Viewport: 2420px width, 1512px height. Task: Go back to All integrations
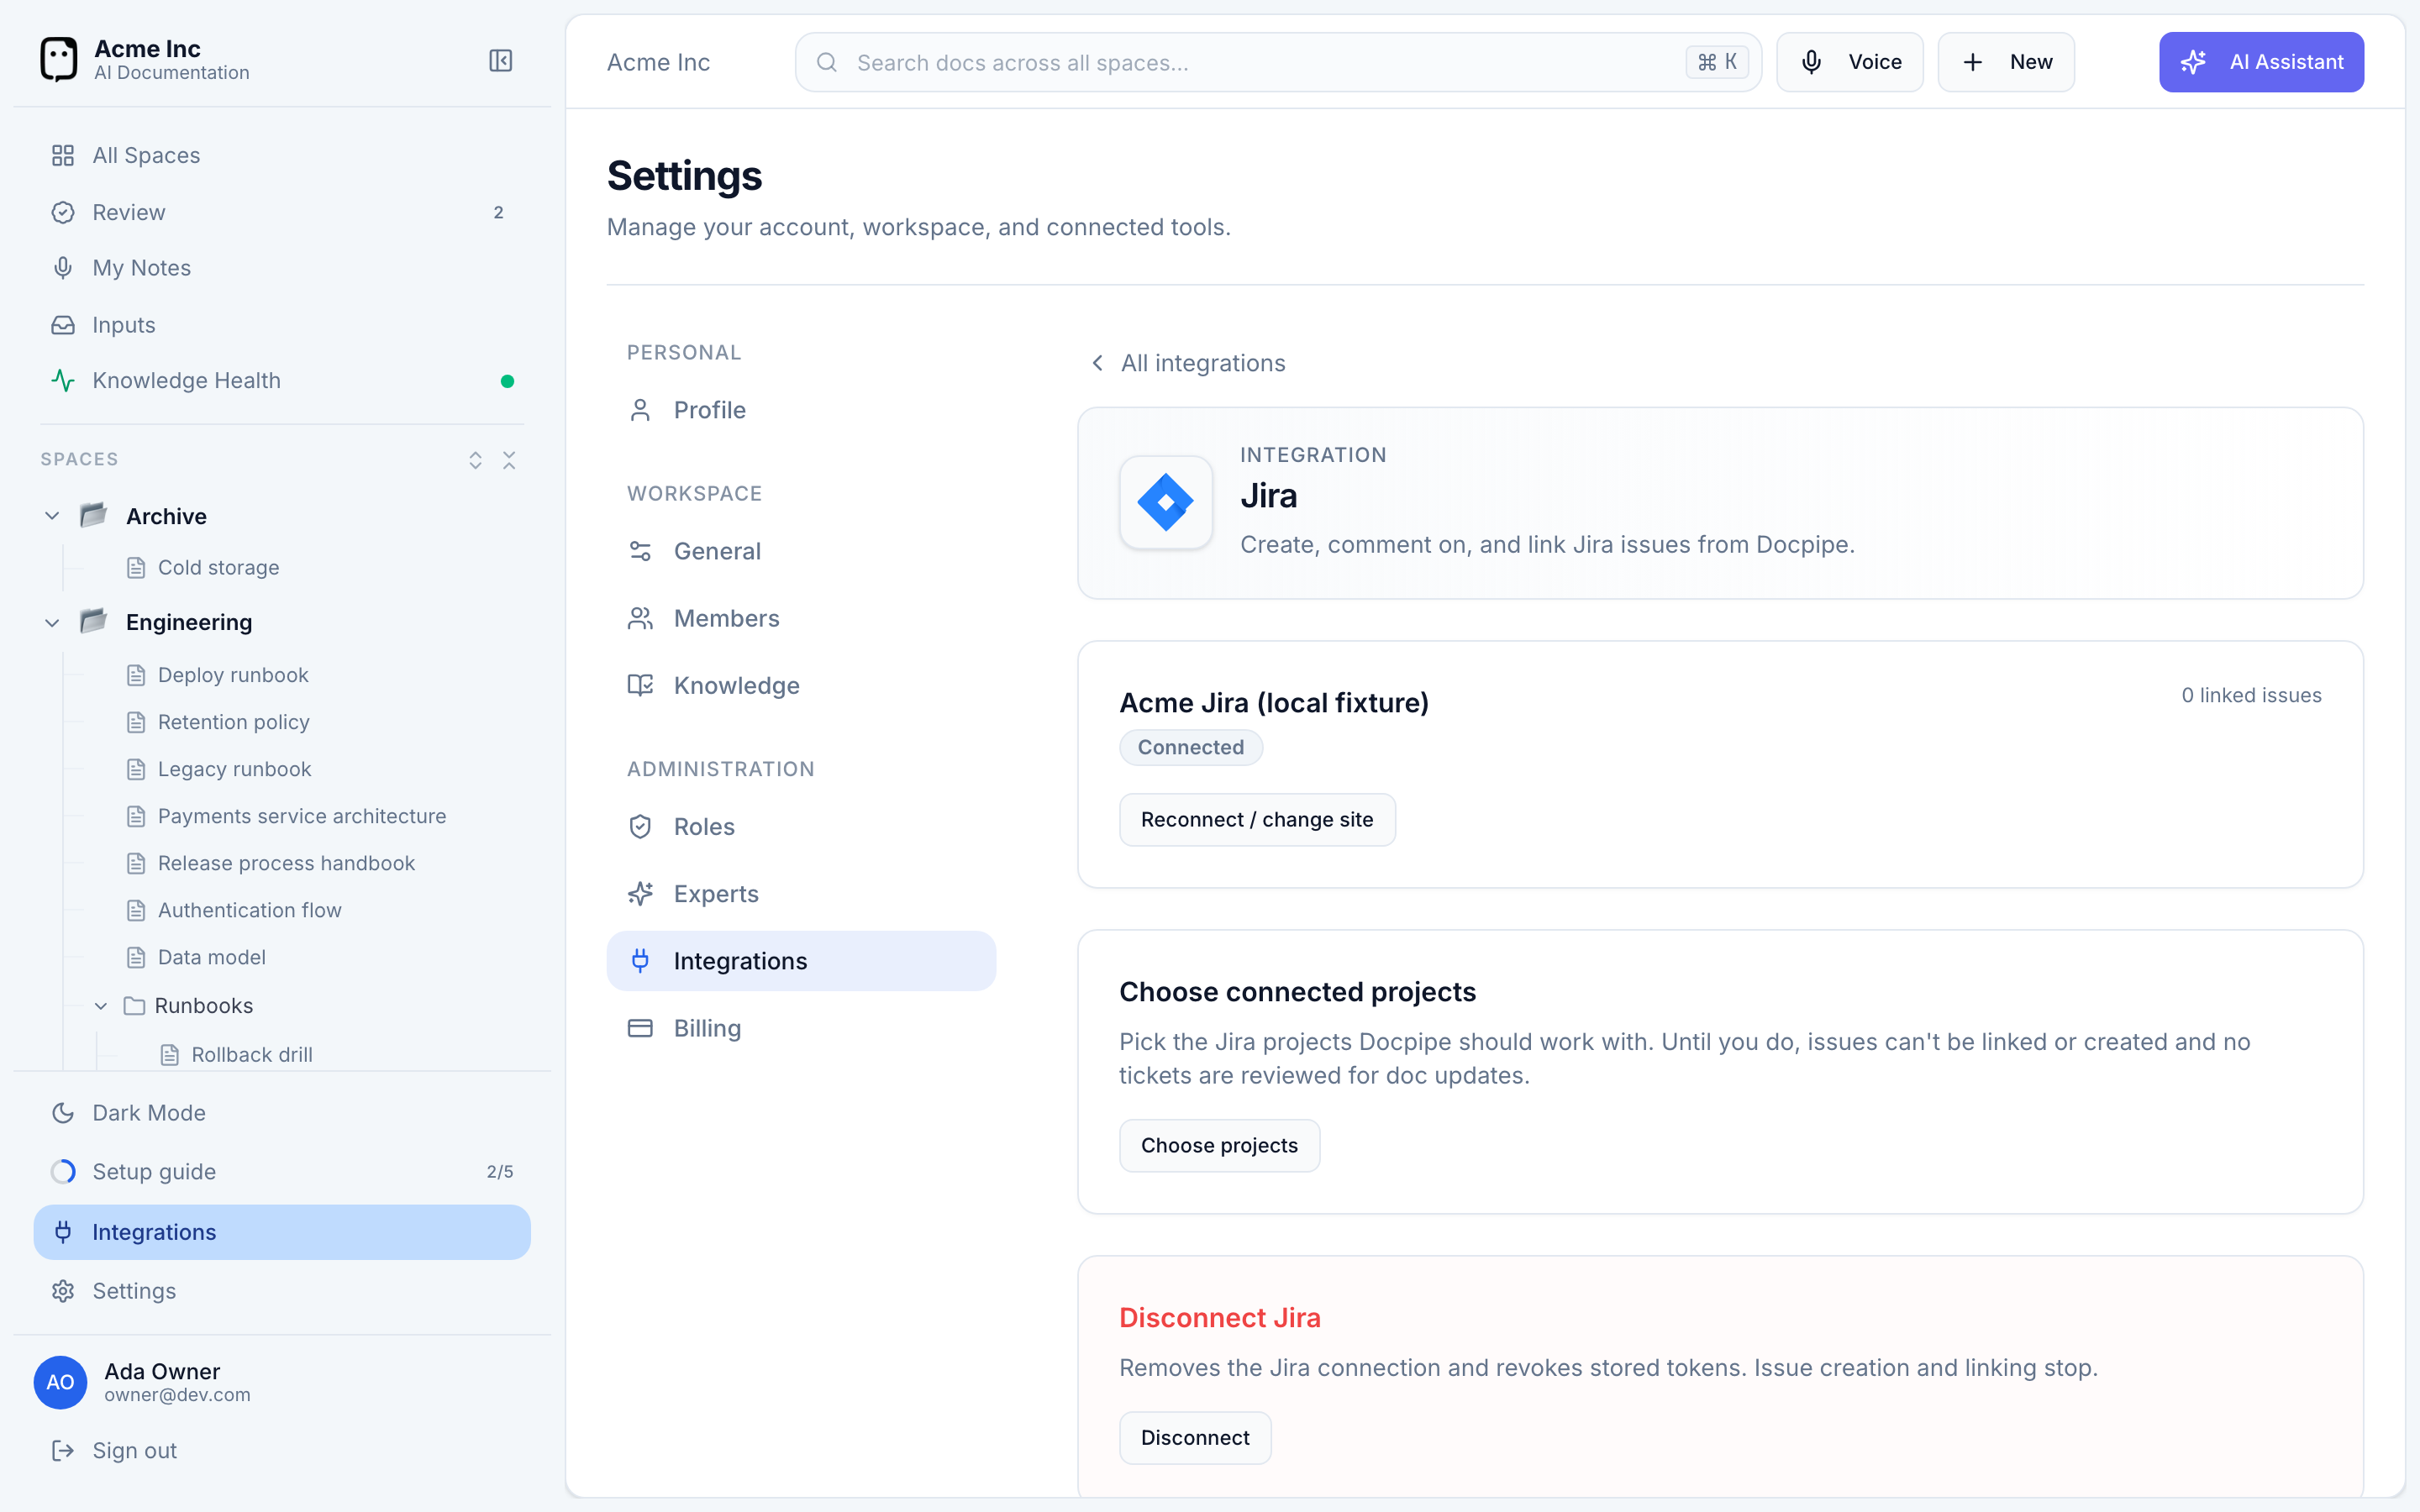[1187, 363]
